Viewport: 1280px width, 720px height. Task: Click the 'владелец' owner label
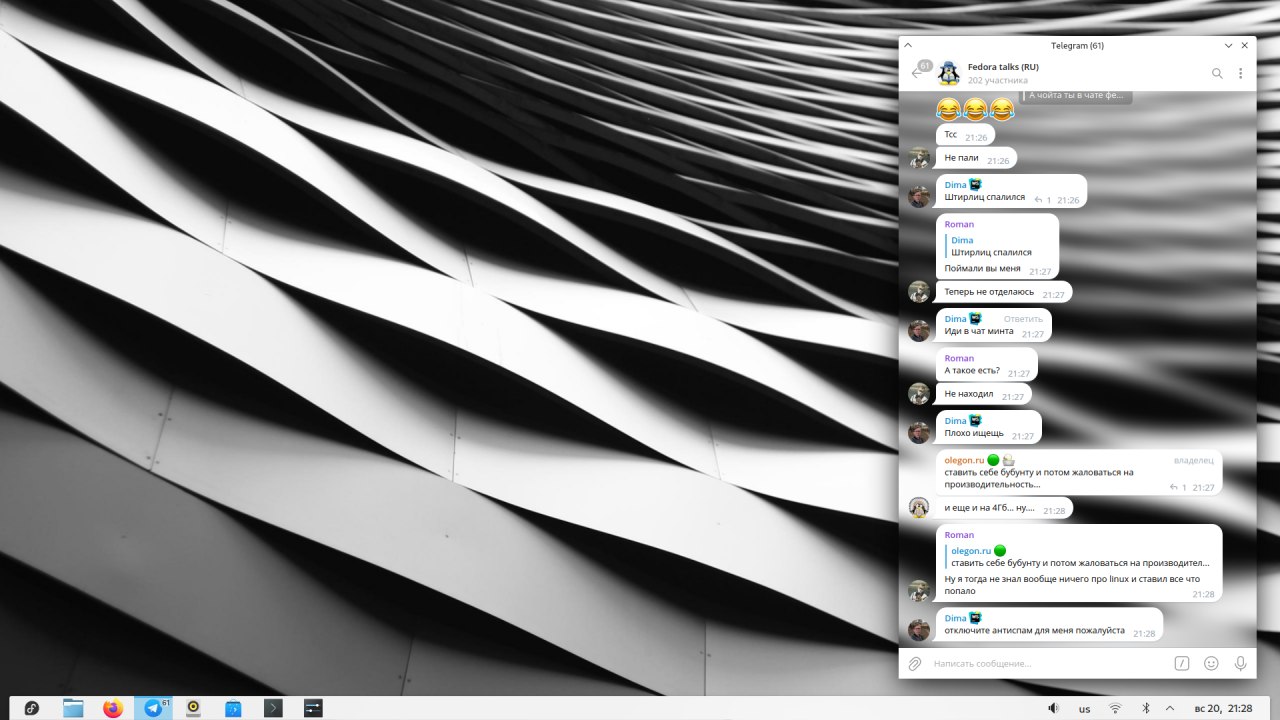(1193, 460)
